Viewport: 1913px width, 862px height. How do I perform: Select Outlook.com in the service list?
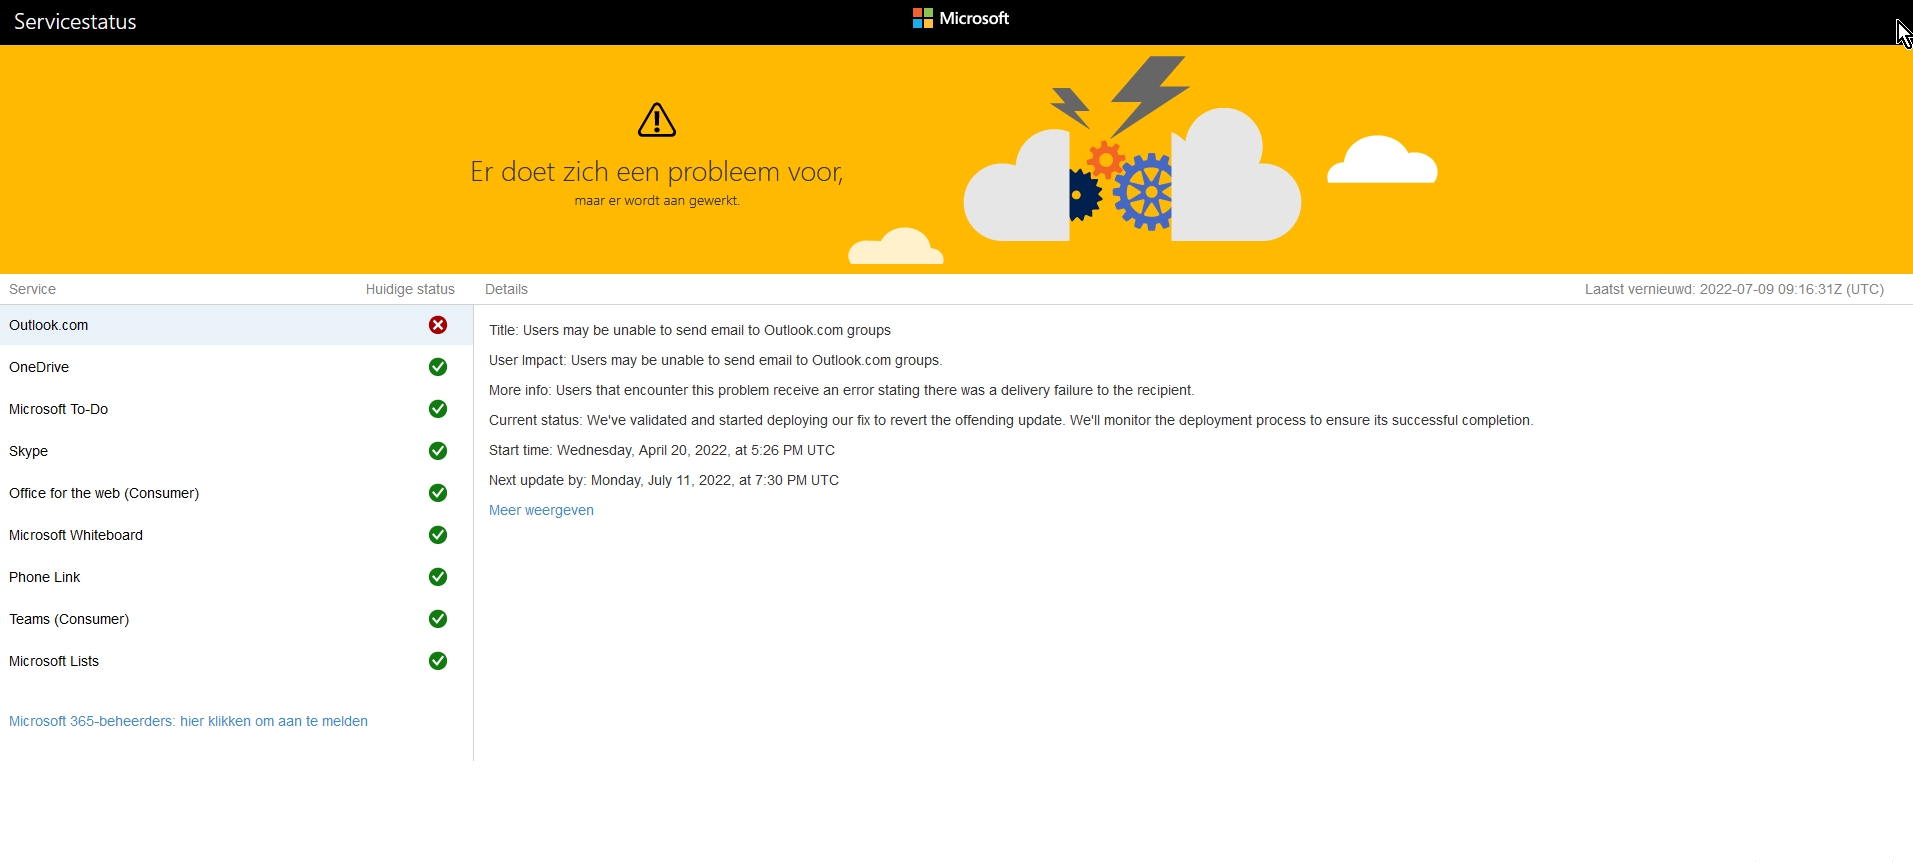[x=49, y=325]
